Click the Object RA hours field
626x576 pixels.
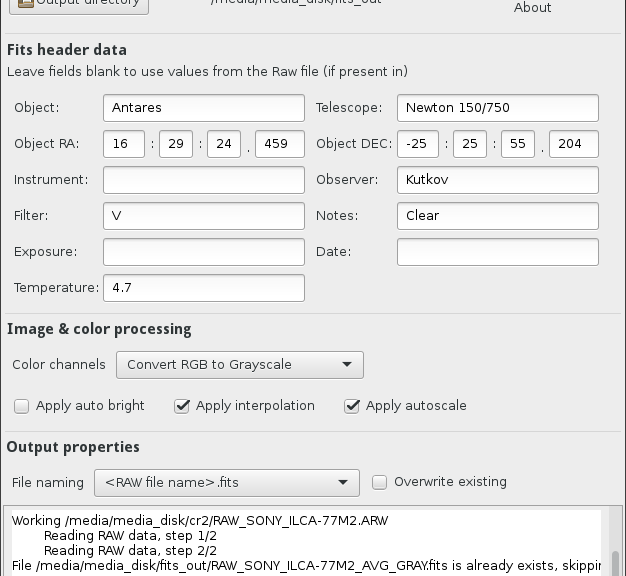coord(124,144)
